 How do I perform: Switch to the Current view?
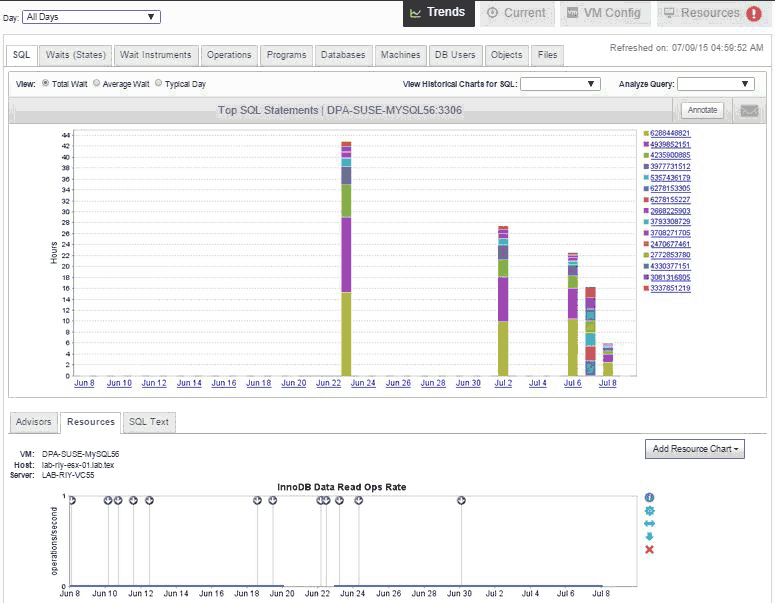(x=516, y=13)
